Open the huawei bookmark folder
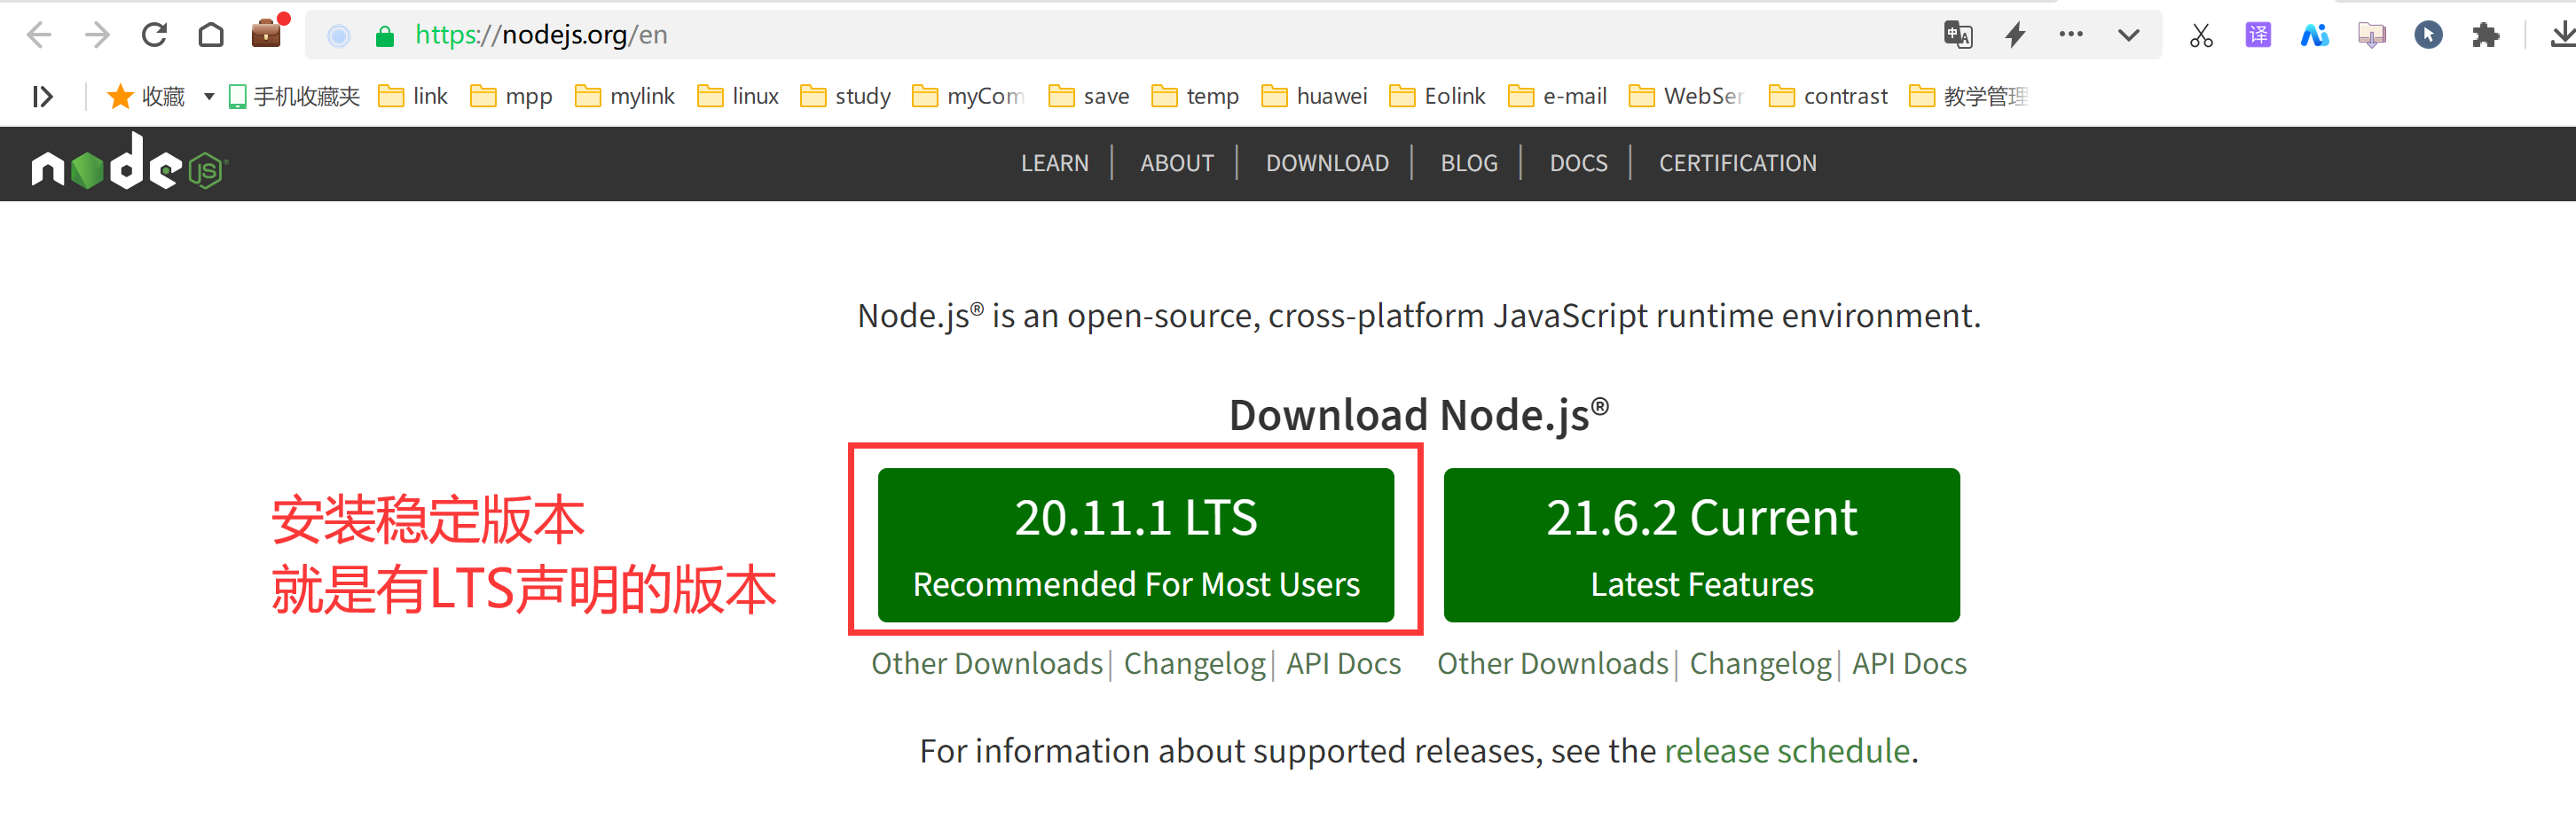 (1315, 96)
